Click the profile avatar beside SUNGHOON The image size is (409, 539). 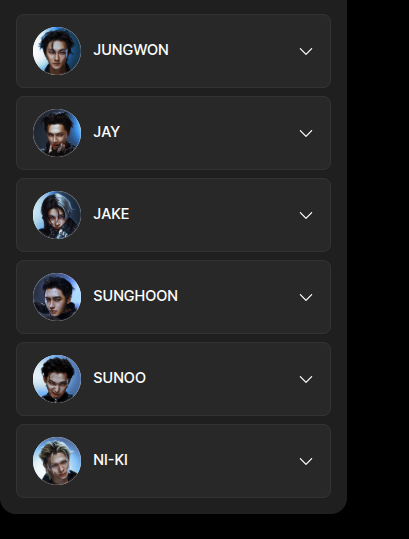click(x=57, y=297)
